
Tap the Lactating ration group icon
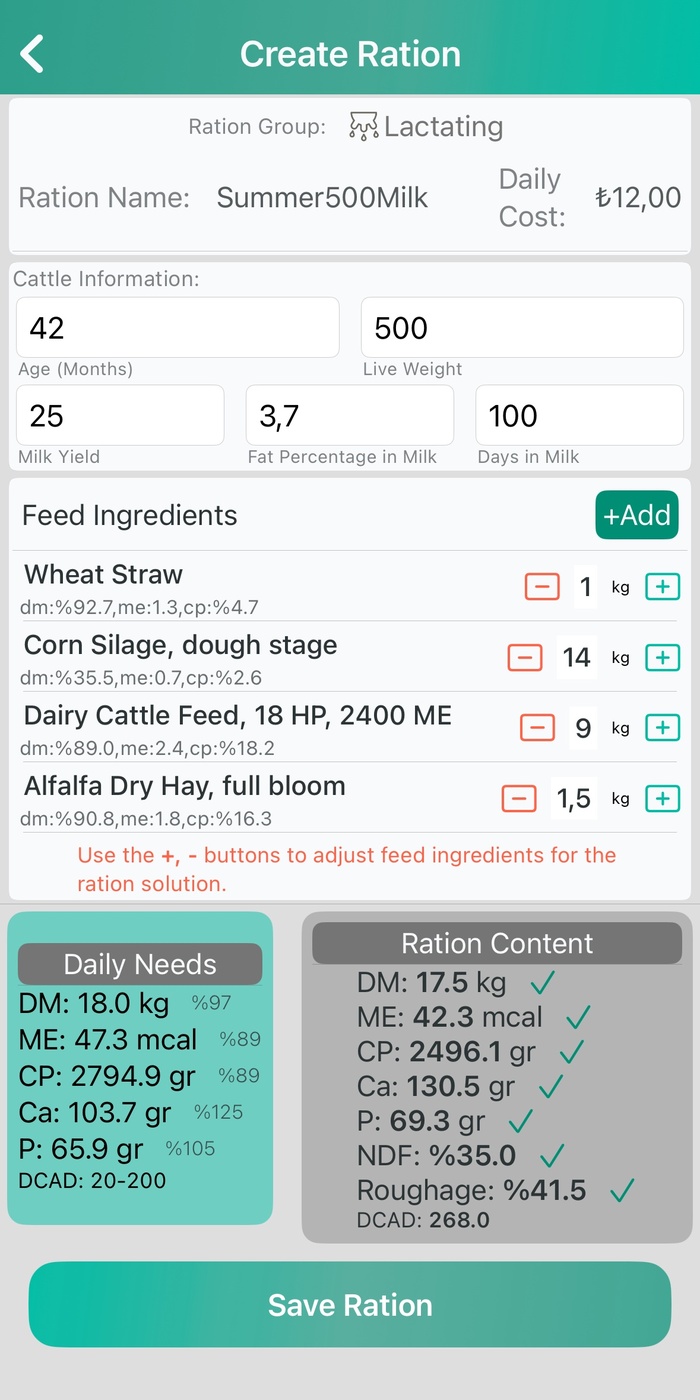[363, 127]
